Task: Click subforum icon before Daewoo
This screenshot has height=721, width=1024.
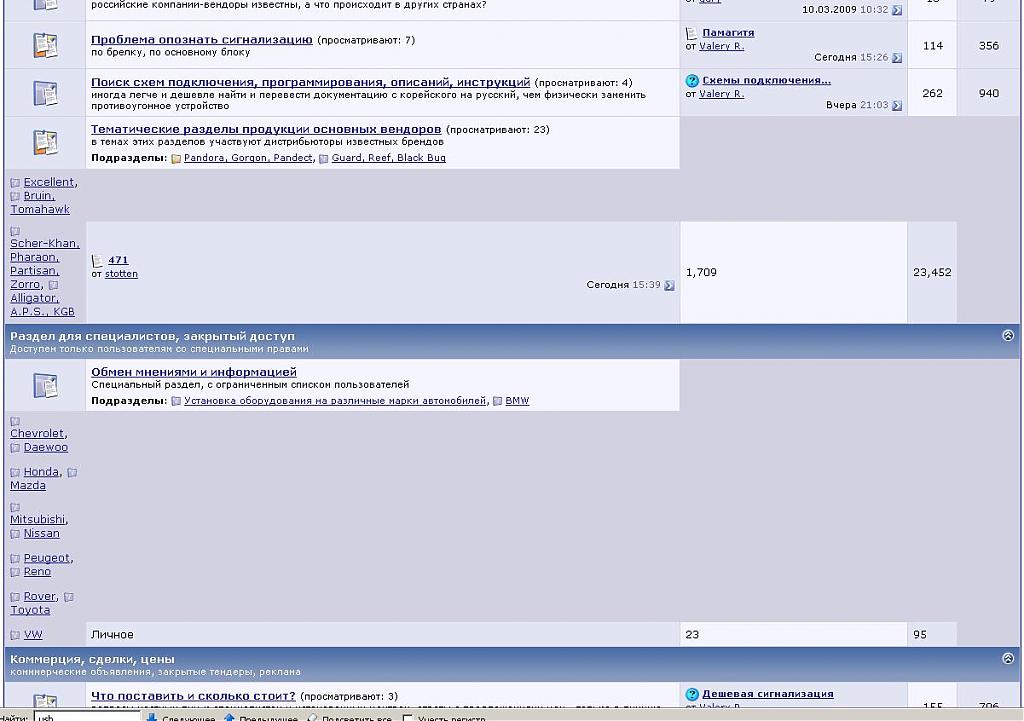Action: [15, 448]
